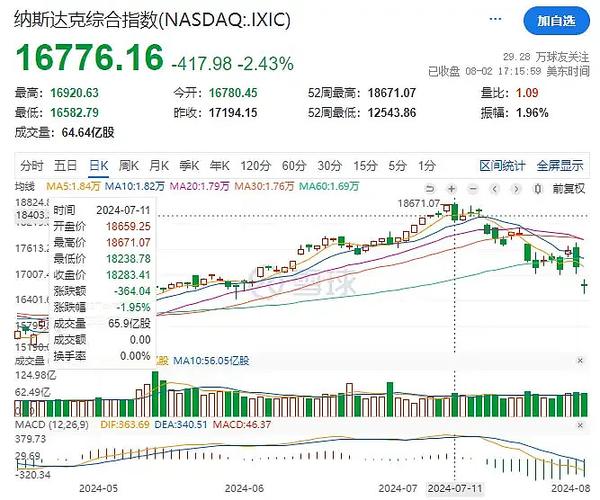This screenshot has height=500, width=600.
Task: Click the 量比 value 1.09
Action: [527, 93]
